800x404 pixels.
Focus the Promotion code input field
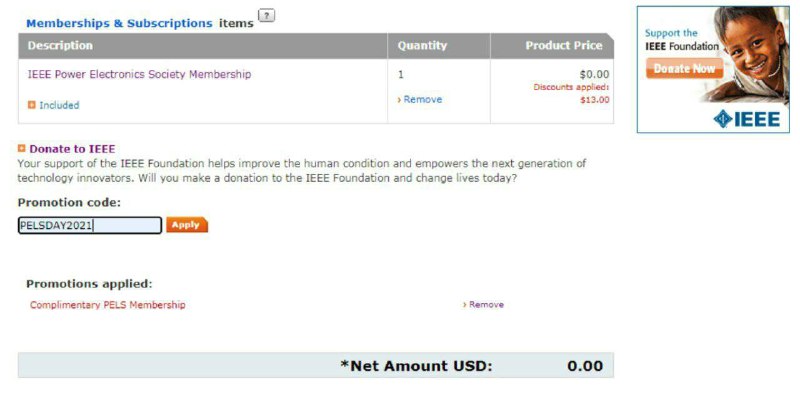[90, 225]
